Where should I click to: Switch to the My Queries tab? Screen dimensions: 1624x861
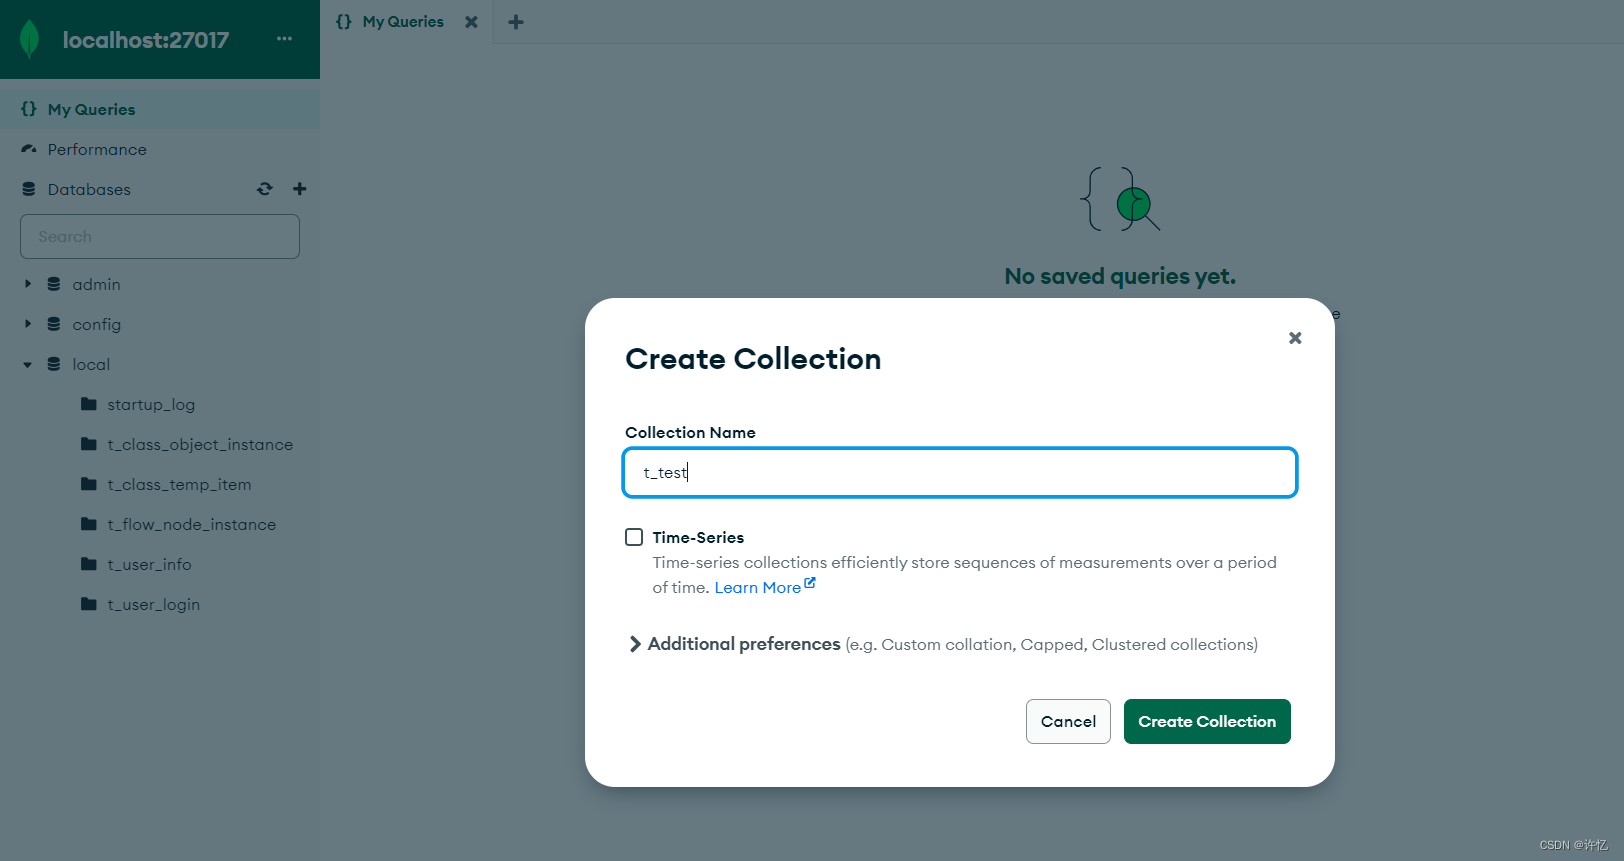click(402, 22)
